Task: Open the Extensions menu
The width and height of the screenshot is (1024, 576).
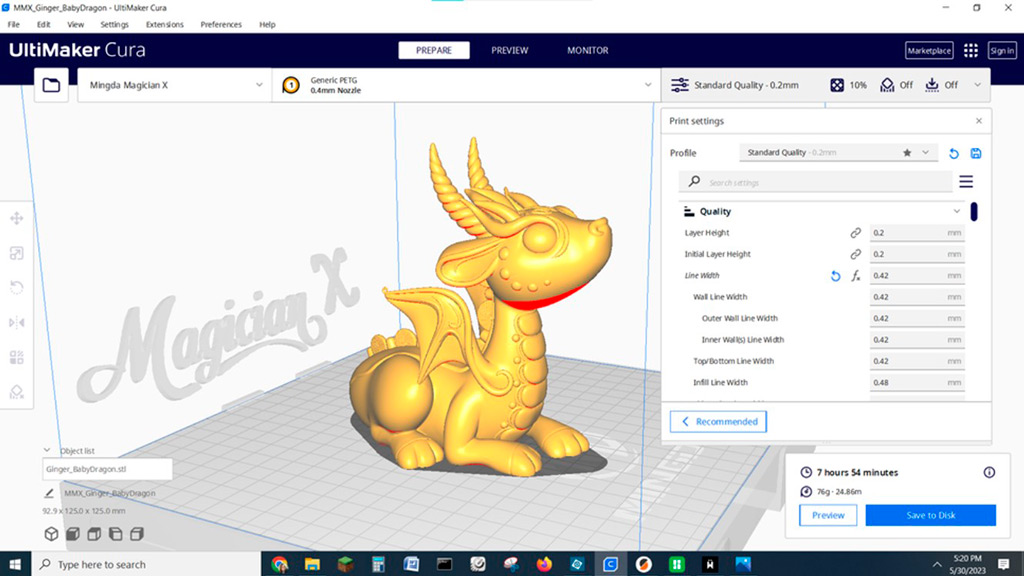Action: pos(164,24)
